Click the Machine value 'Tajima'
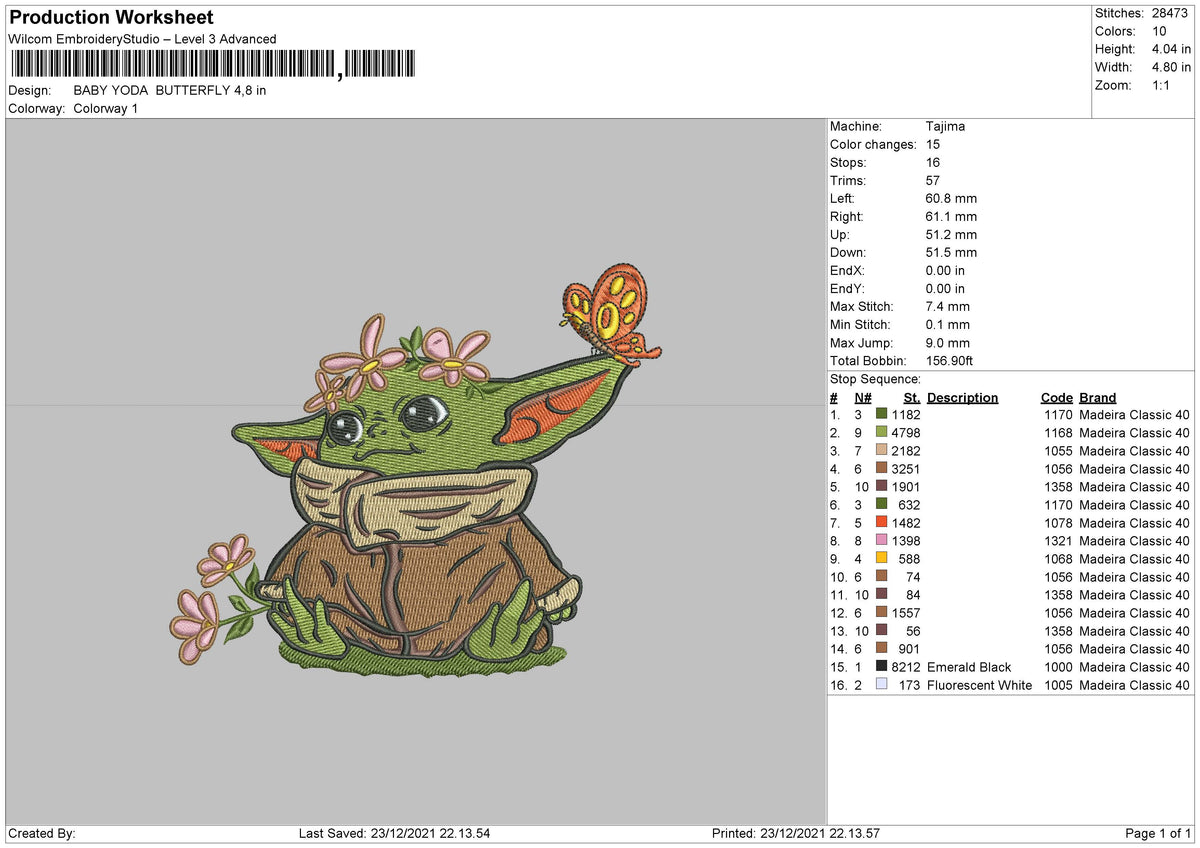The image size is (1200, 848). [946, 127]
